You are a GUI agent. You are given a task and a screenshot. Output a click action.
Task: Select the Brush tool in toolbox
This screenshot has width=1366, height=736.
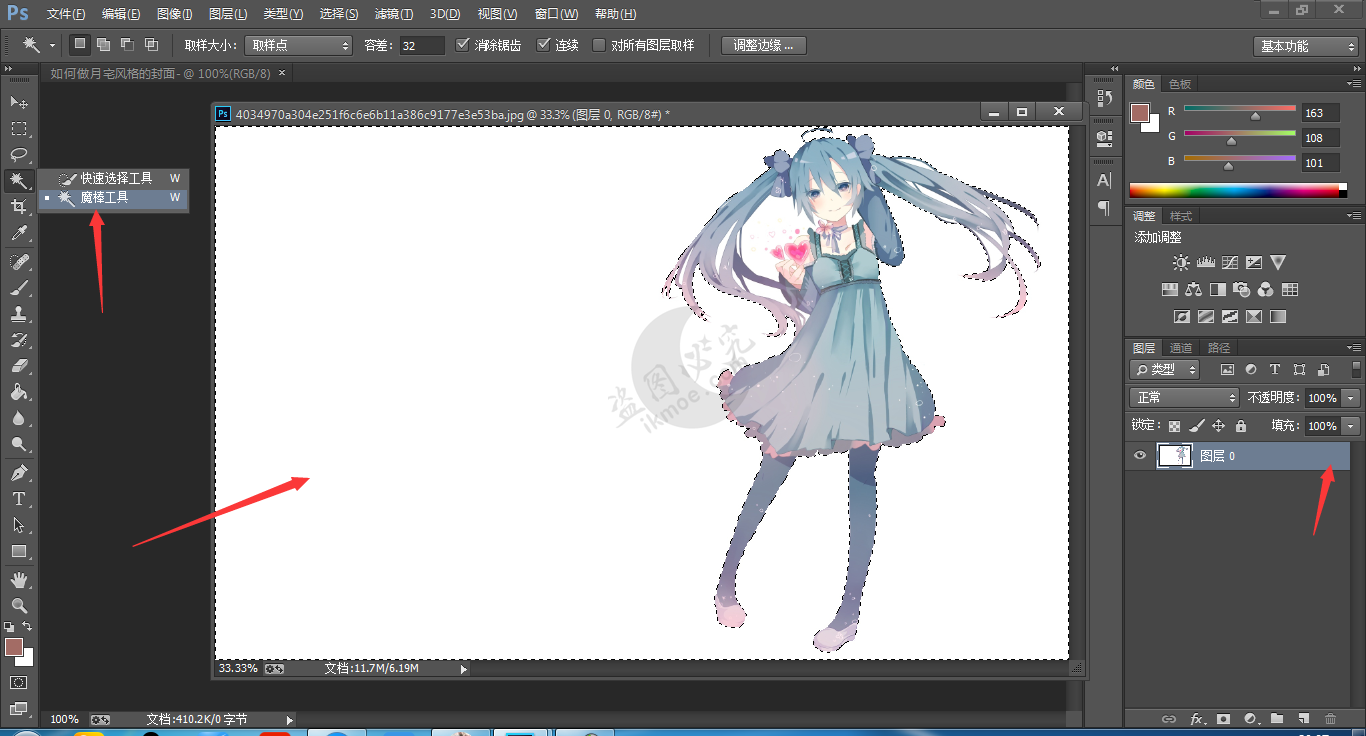click(x=19, y=288)
